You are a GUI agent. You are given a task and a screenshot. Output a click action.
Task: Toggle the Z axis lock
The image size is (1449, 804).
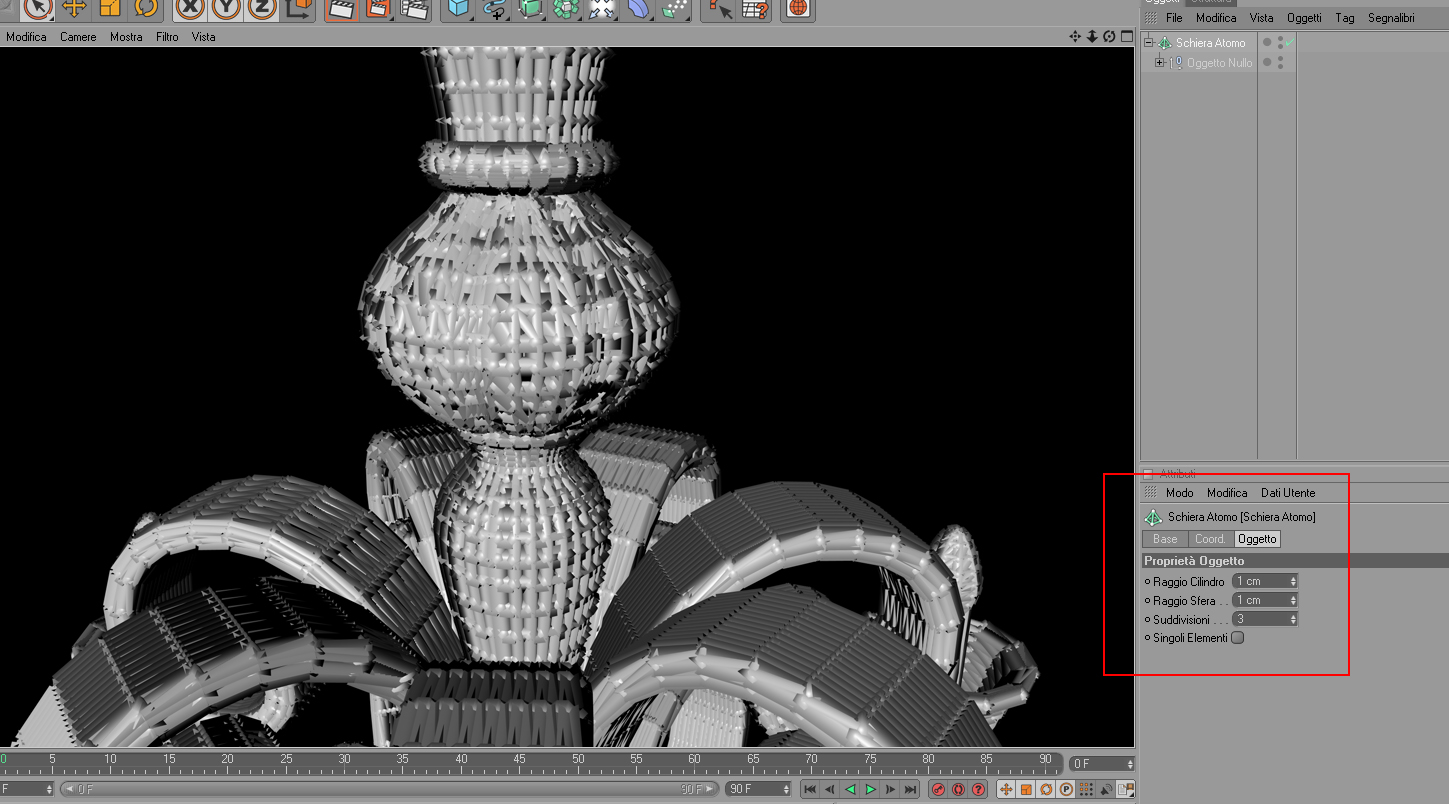click(x=261, y=8)
